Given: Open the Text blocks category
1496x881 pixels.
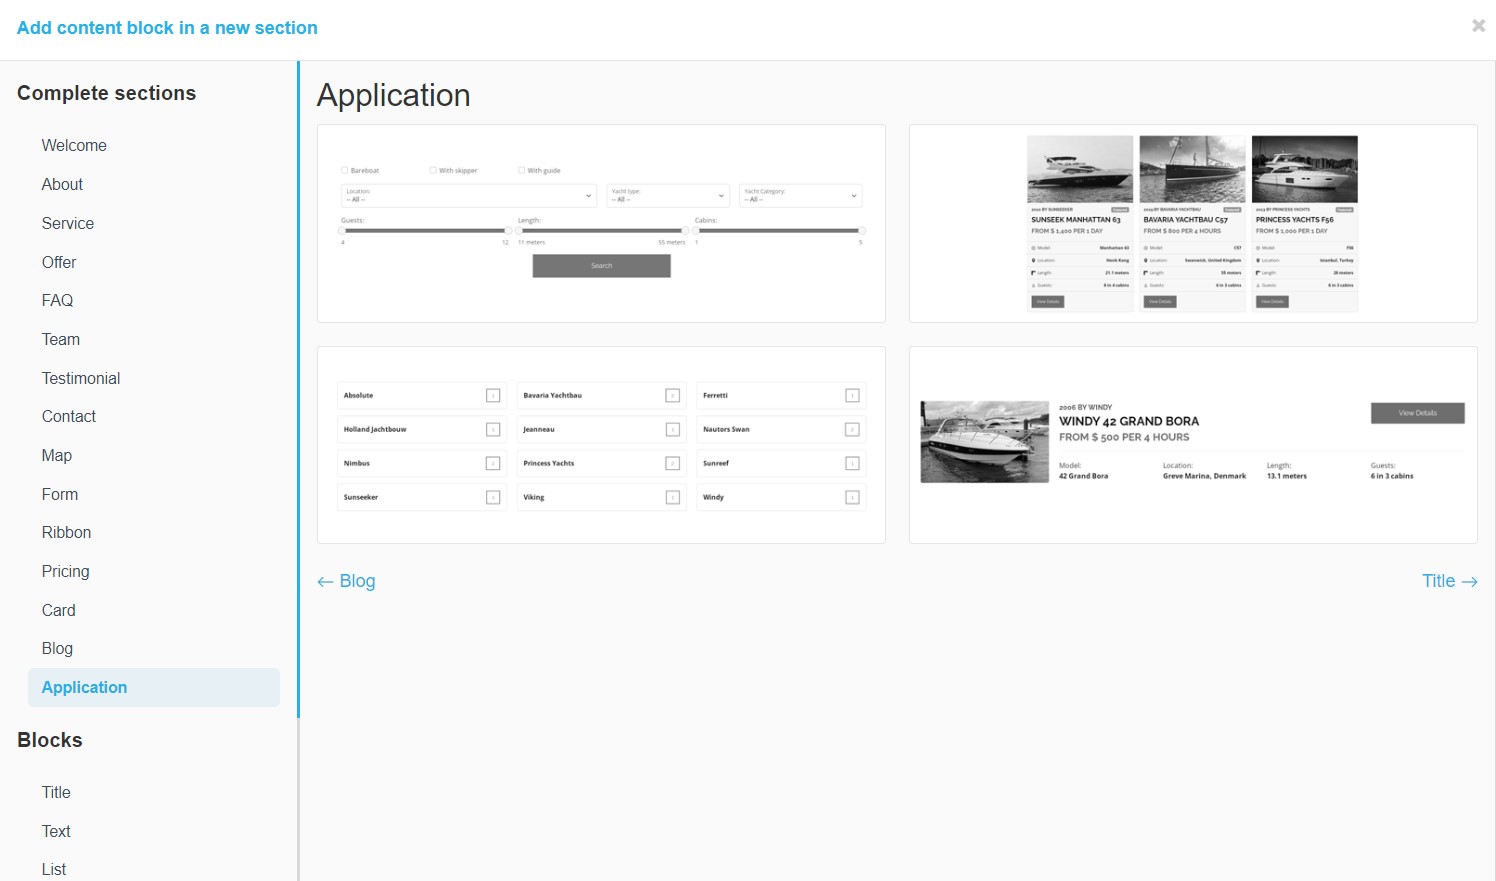Looking at the screenshot, I should pos(56,831).
